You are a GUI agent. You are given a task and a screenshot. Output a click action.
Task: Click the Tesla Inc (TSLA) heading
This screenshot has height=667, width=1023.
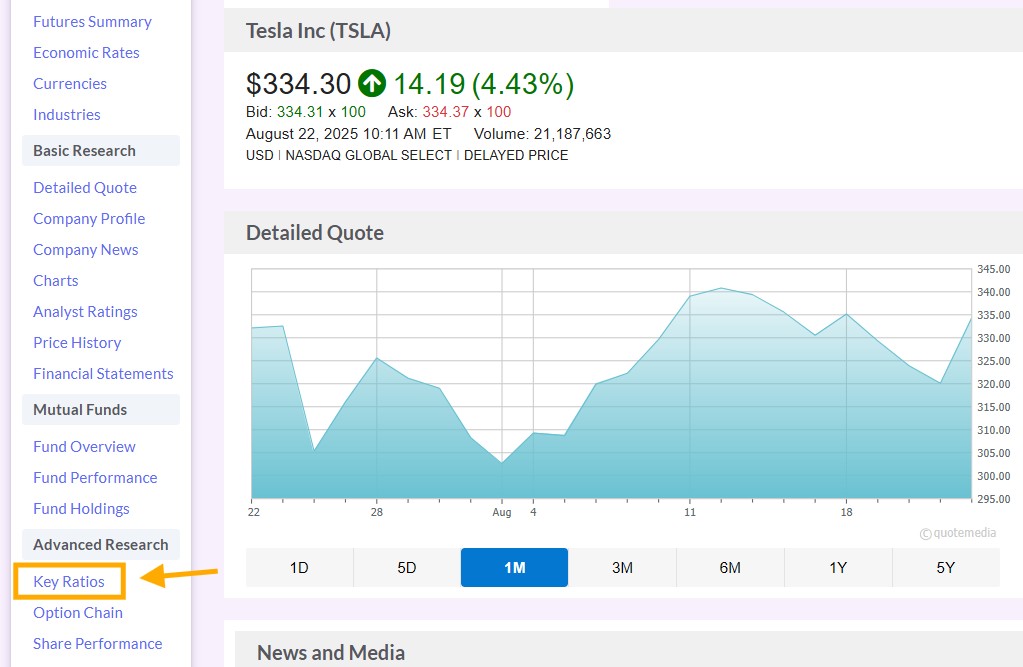(x=318, y=31)
